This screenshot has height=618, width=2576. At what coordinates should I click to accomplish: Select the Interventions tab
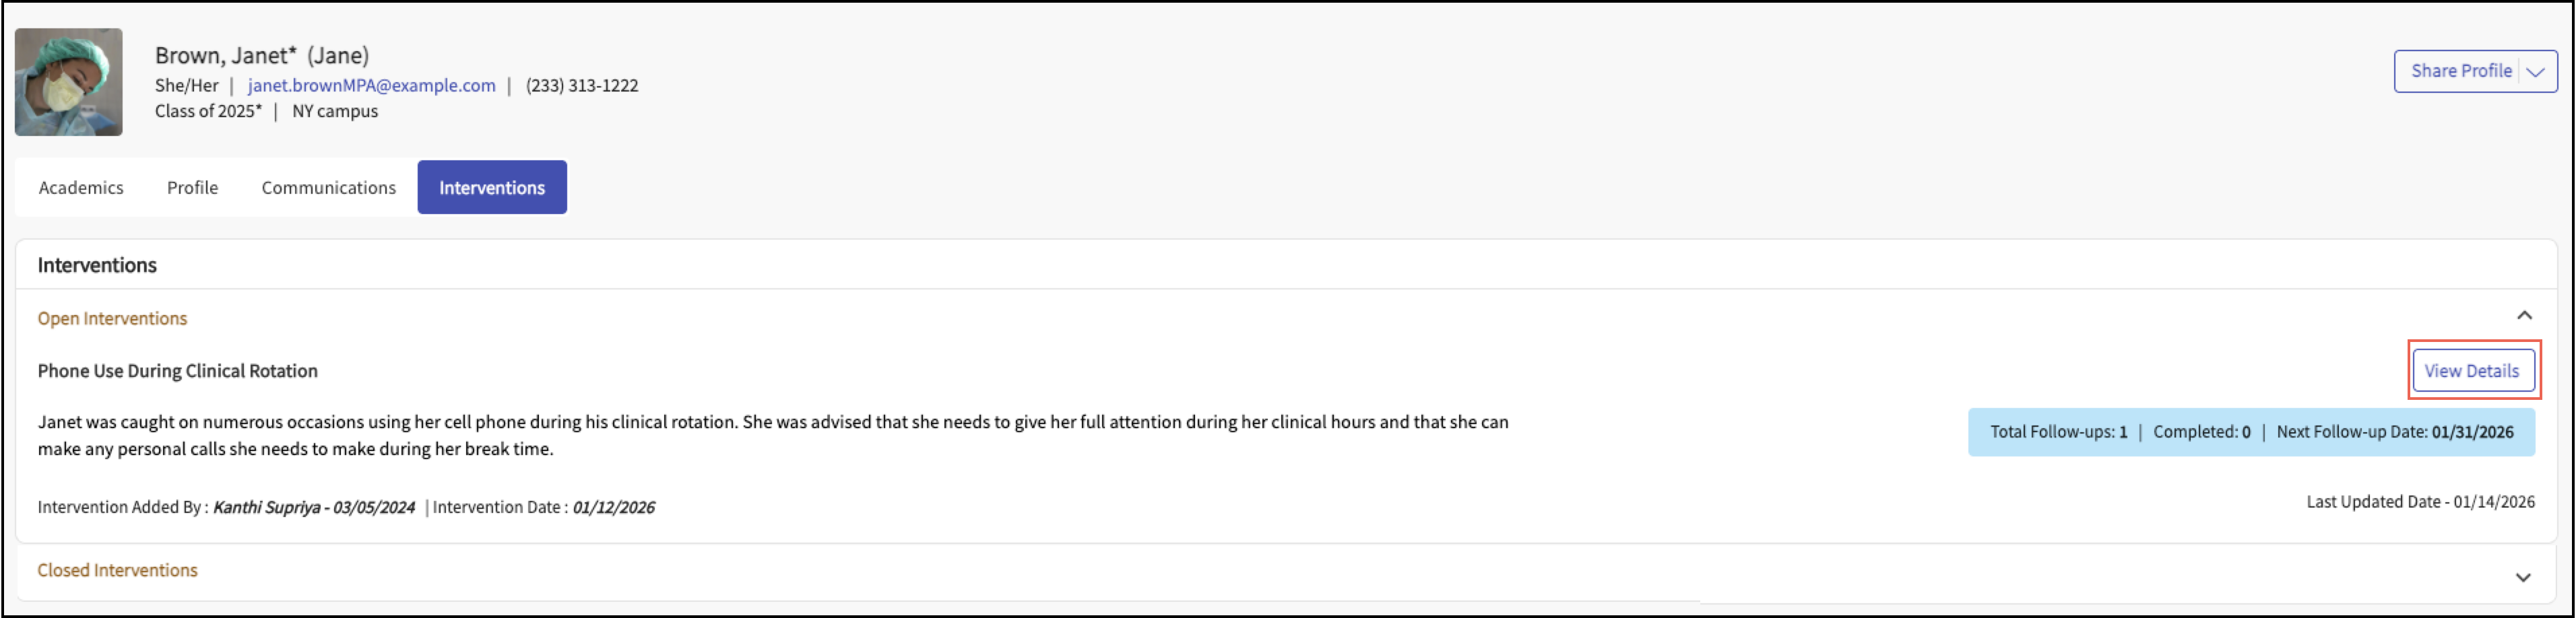coord(491,188)
